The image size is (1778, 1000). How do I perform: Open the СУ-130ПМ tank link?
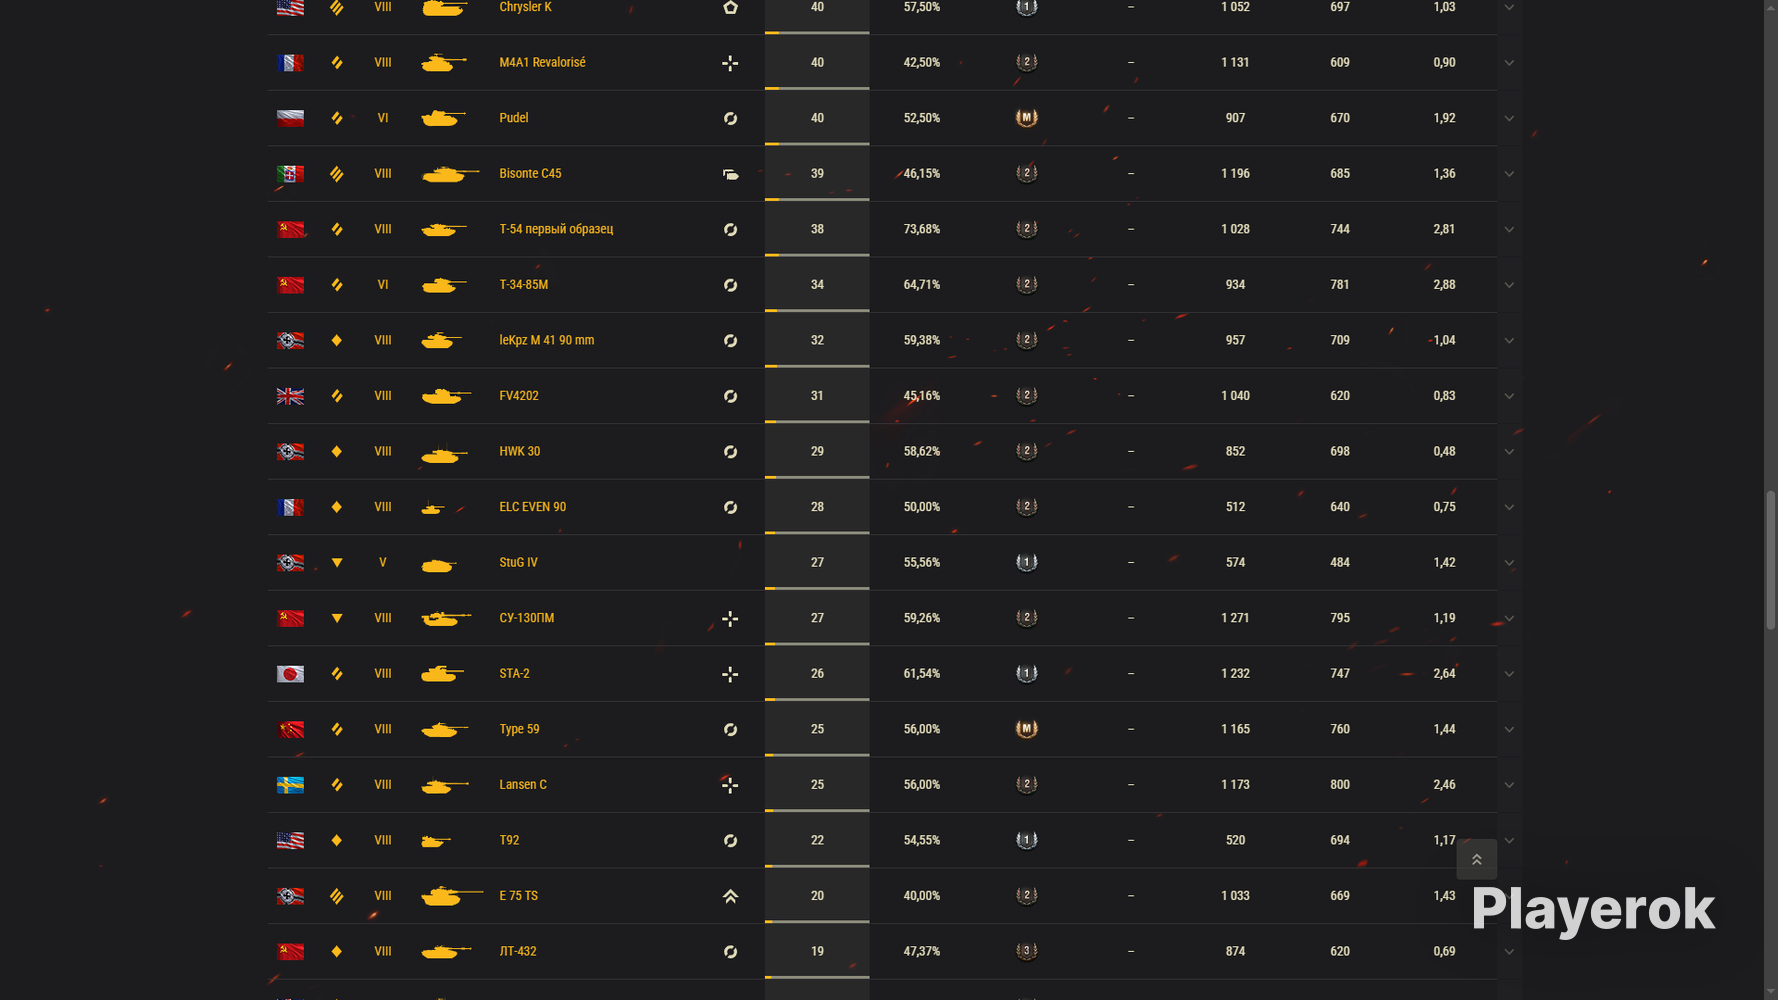click(x=526, y=618)
